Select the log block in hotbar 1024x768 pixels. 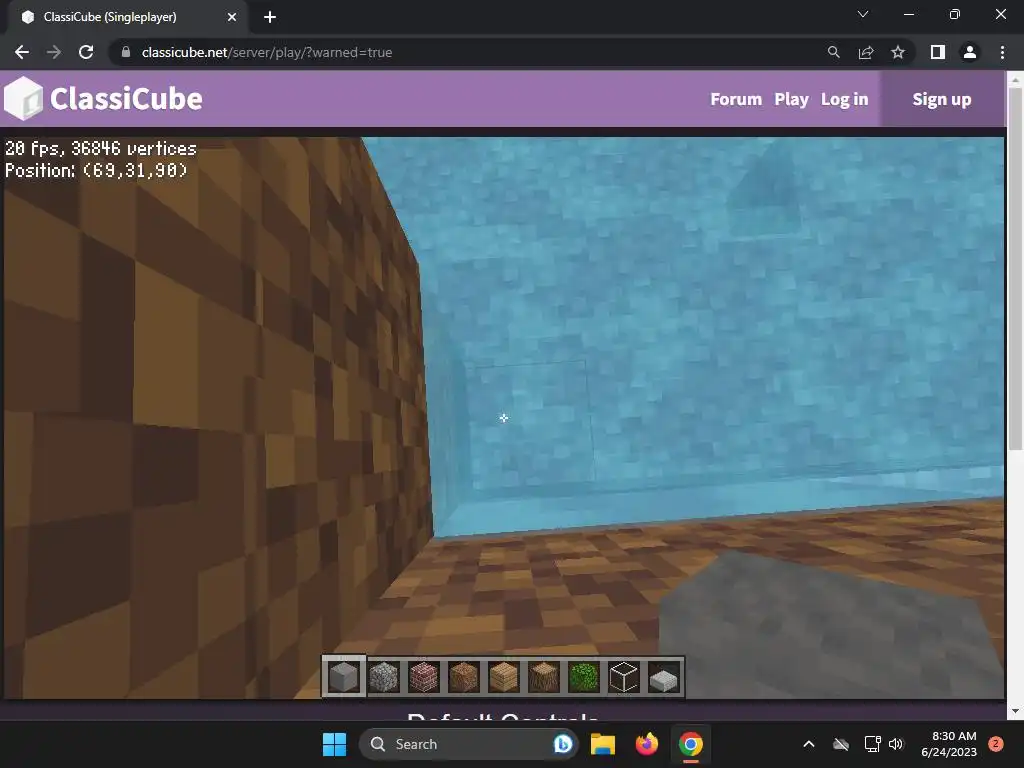(x=543, y=677)
